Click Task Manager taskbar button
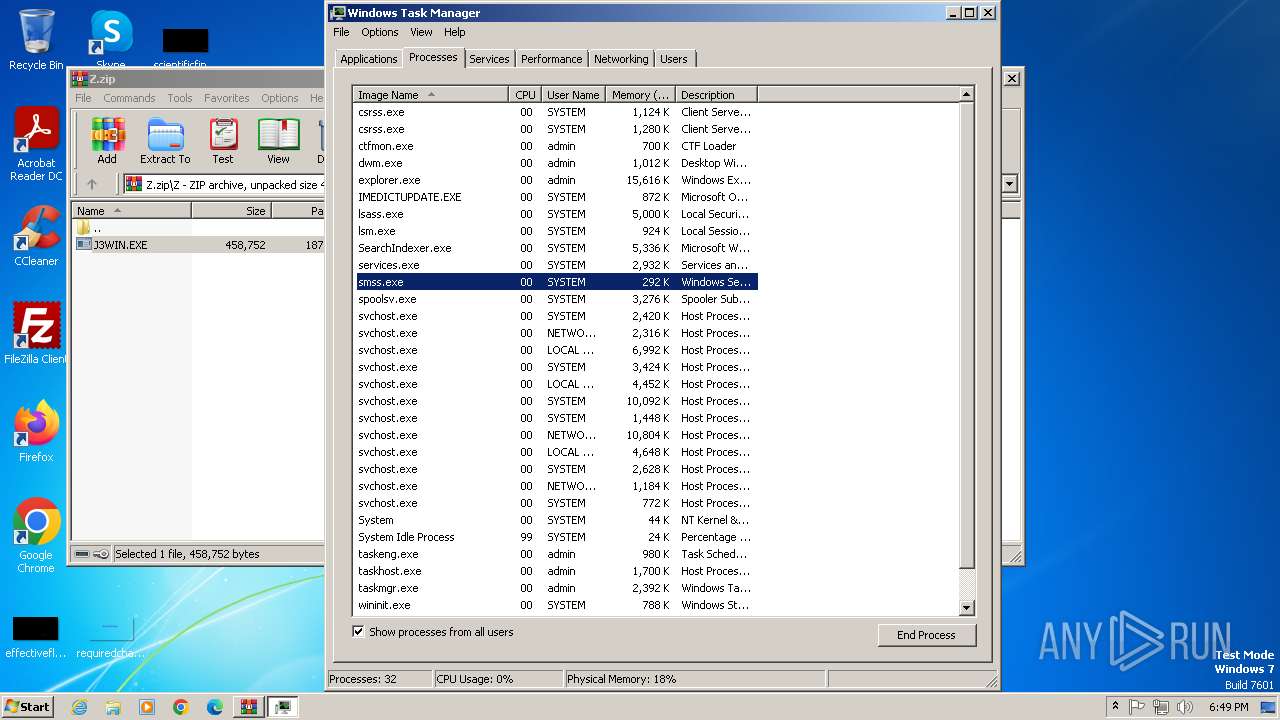1280x720 pixels. pos(283,707)
